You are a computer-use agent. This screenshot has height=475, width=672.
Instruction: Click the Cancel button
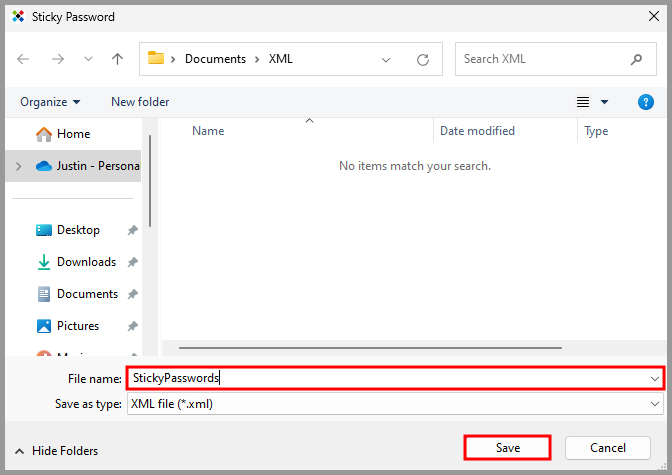tap(608, 448)
